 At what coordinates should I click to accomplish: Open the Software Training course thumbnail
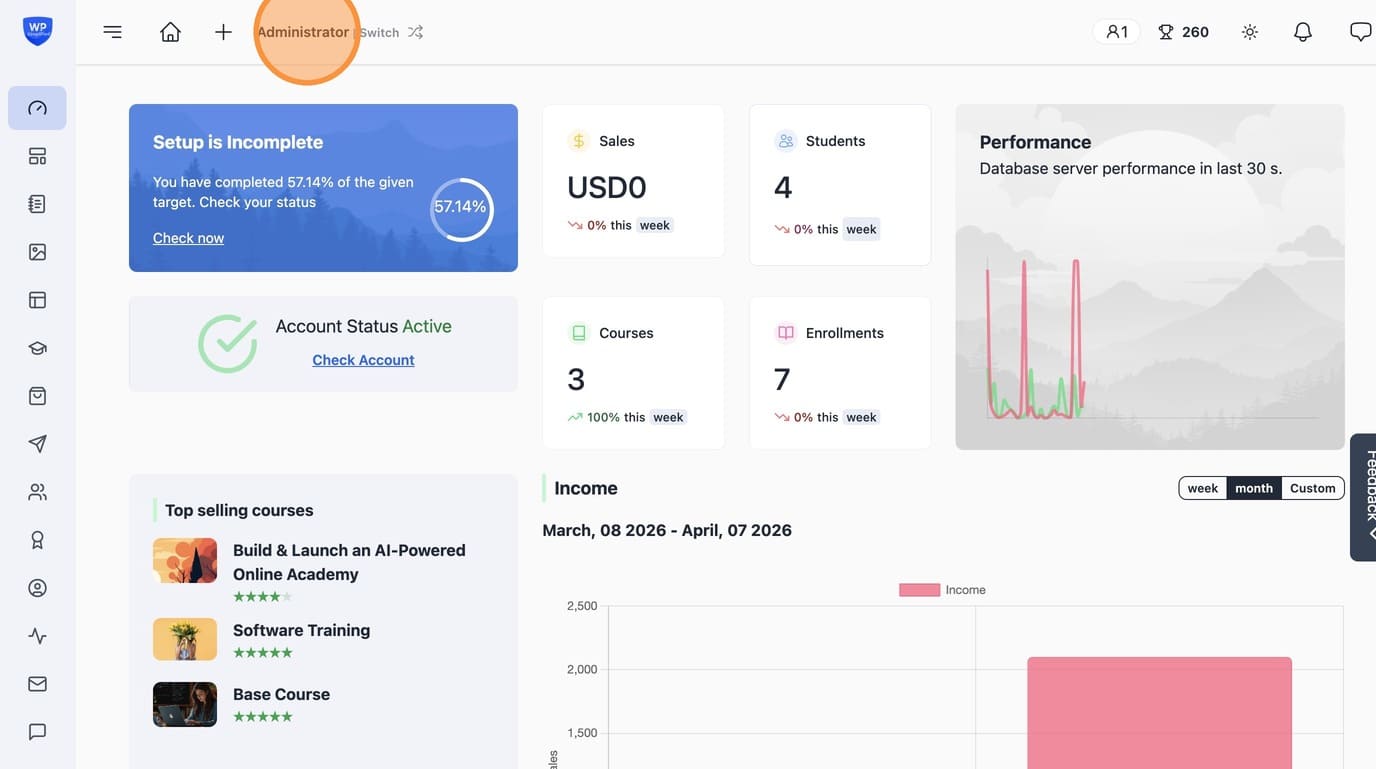[x=185, y=639]
